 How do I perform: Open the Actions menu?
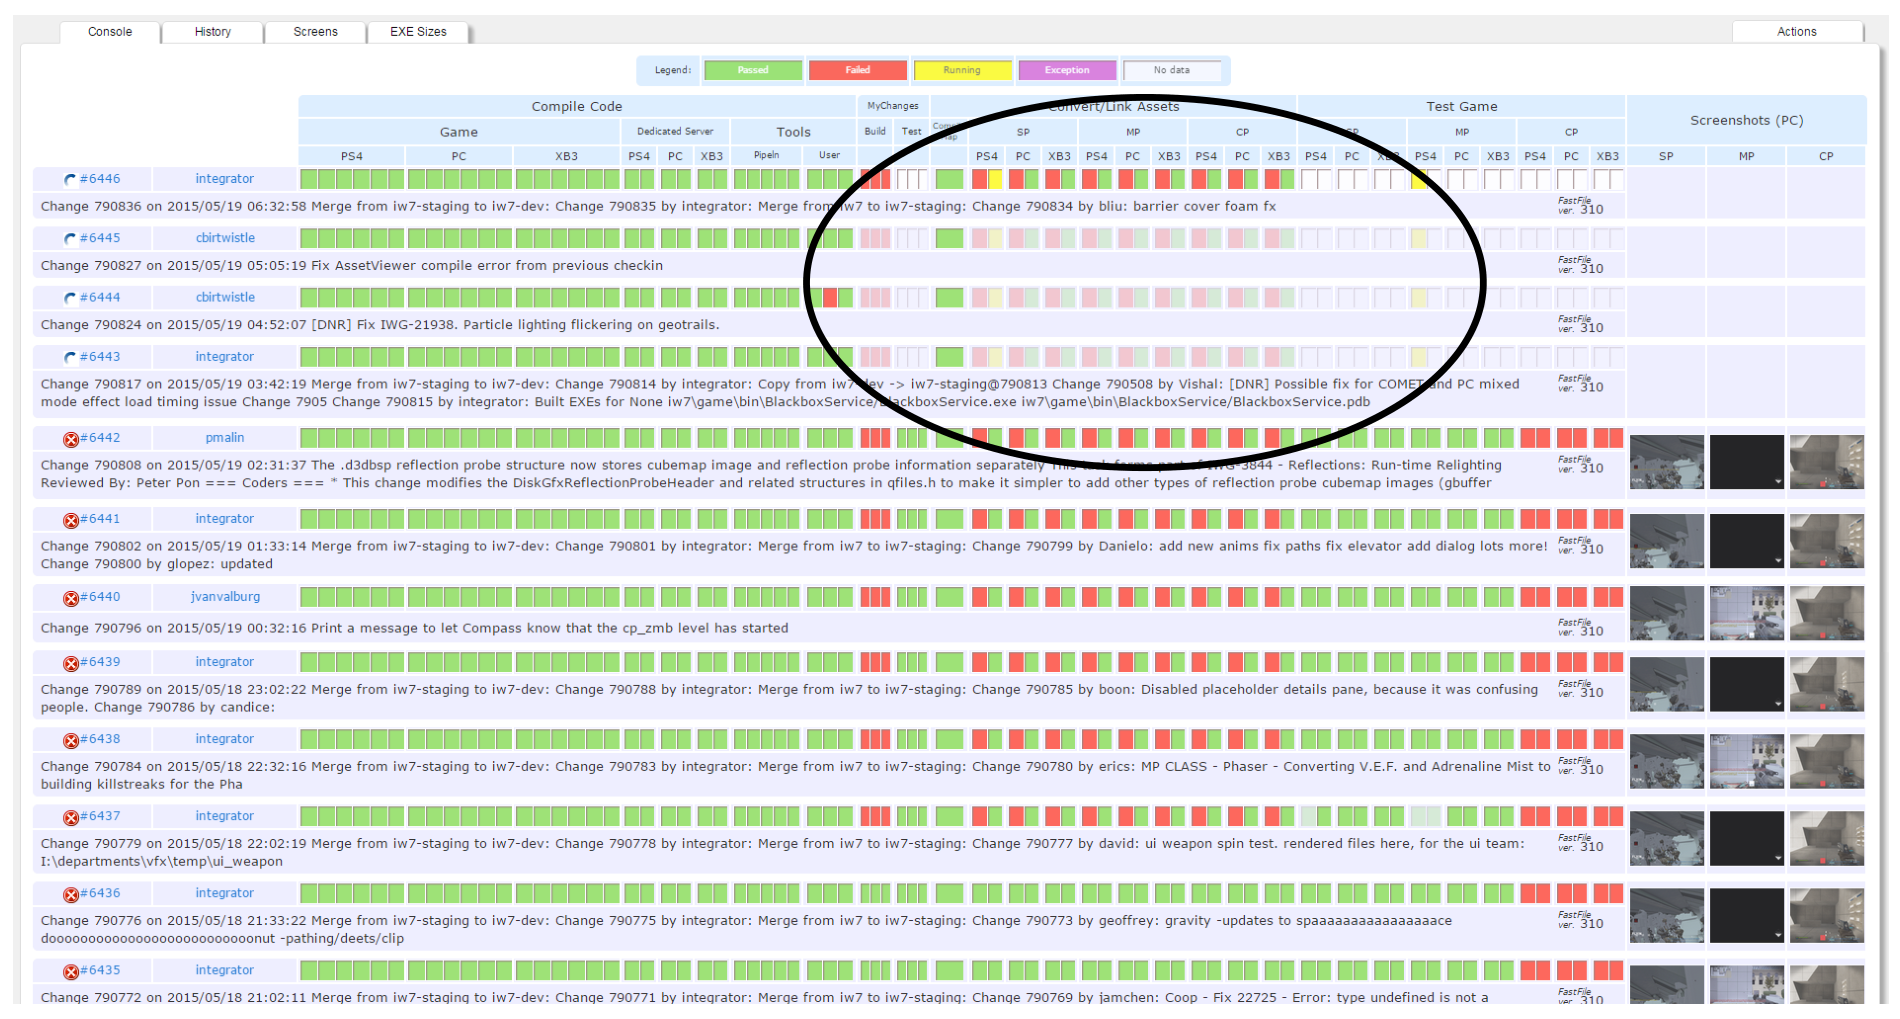point(1796,32)
